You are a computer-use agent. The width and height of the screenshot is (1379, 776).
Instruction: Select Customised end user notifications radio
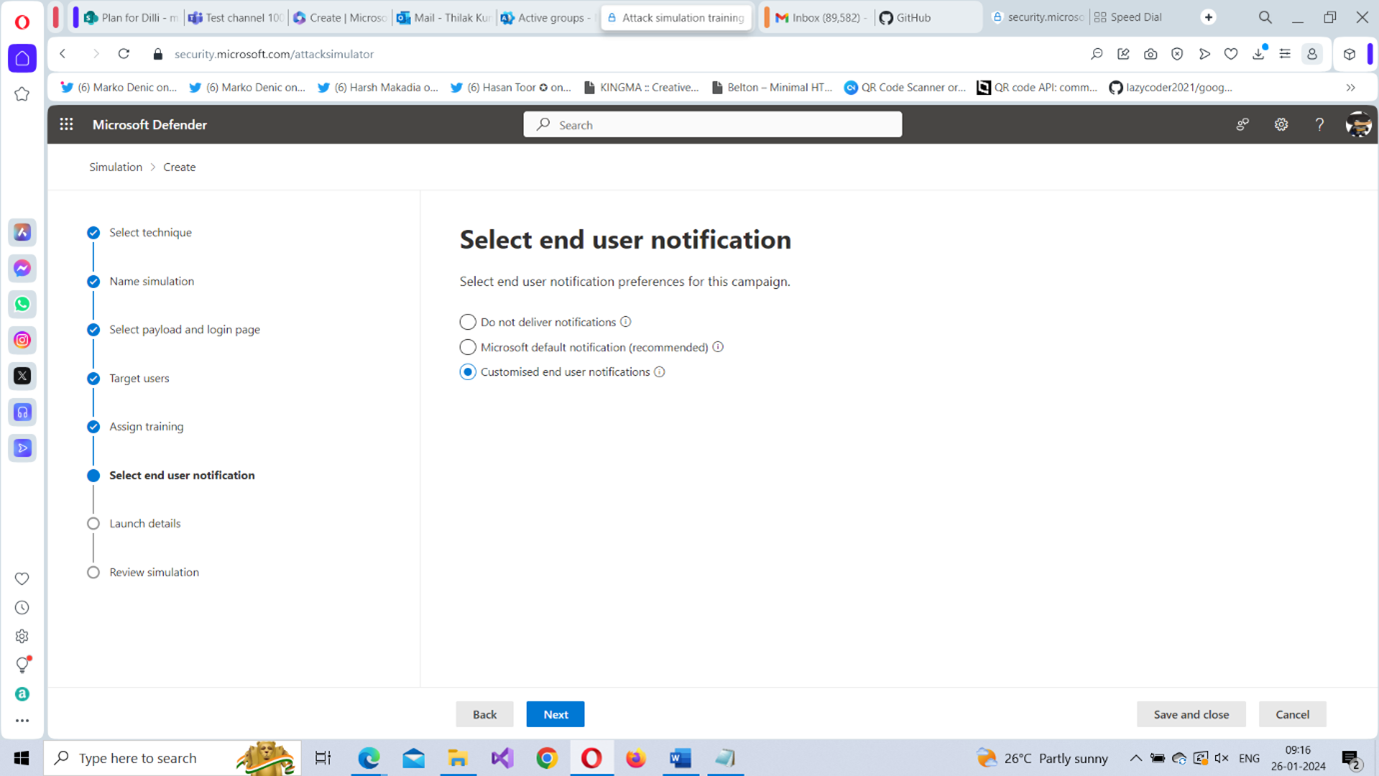click(x=468, y=372)
